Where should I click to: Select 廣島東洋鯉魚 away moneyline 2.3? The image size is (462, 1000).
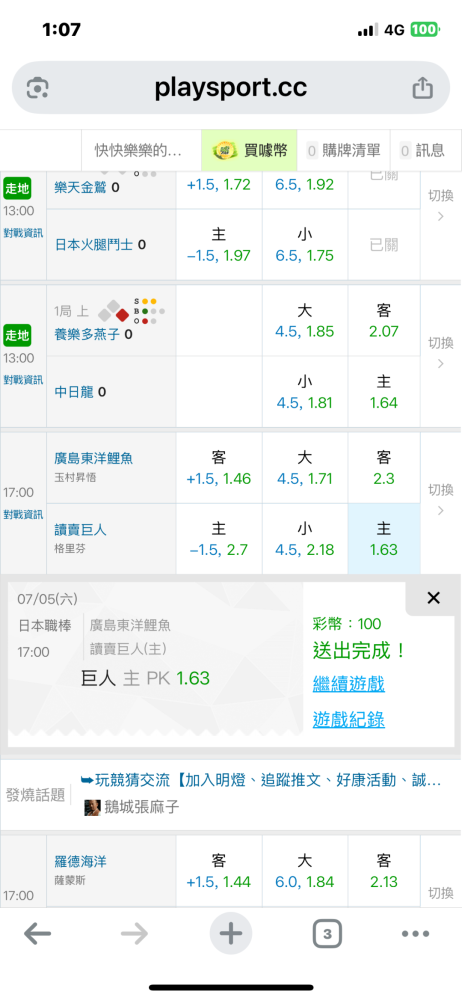[384, 467]
